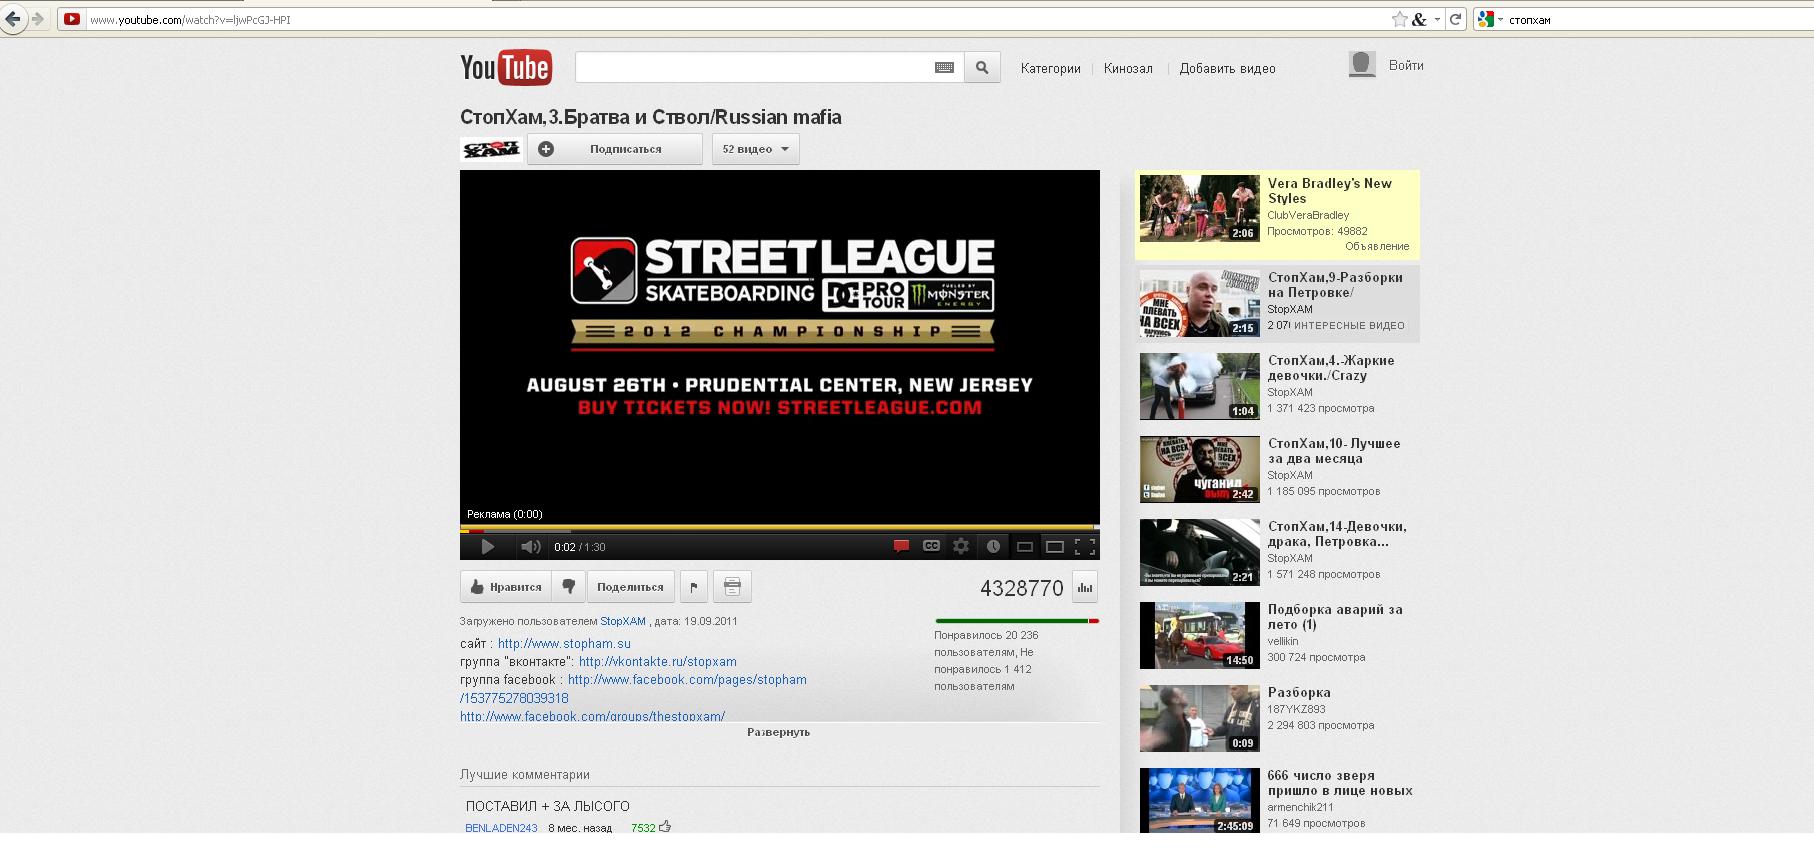Reload the page with refresh icon
Image resolution: width=1814 pixels, height=857 pixels.
[x=1456, y=19]
